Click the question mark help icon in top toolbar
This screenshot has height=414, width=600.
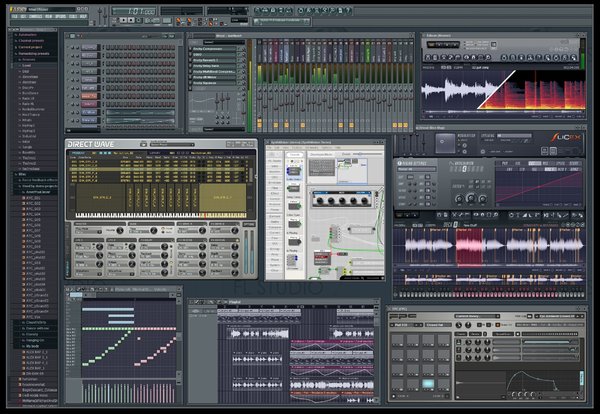(x=348, y=11)
